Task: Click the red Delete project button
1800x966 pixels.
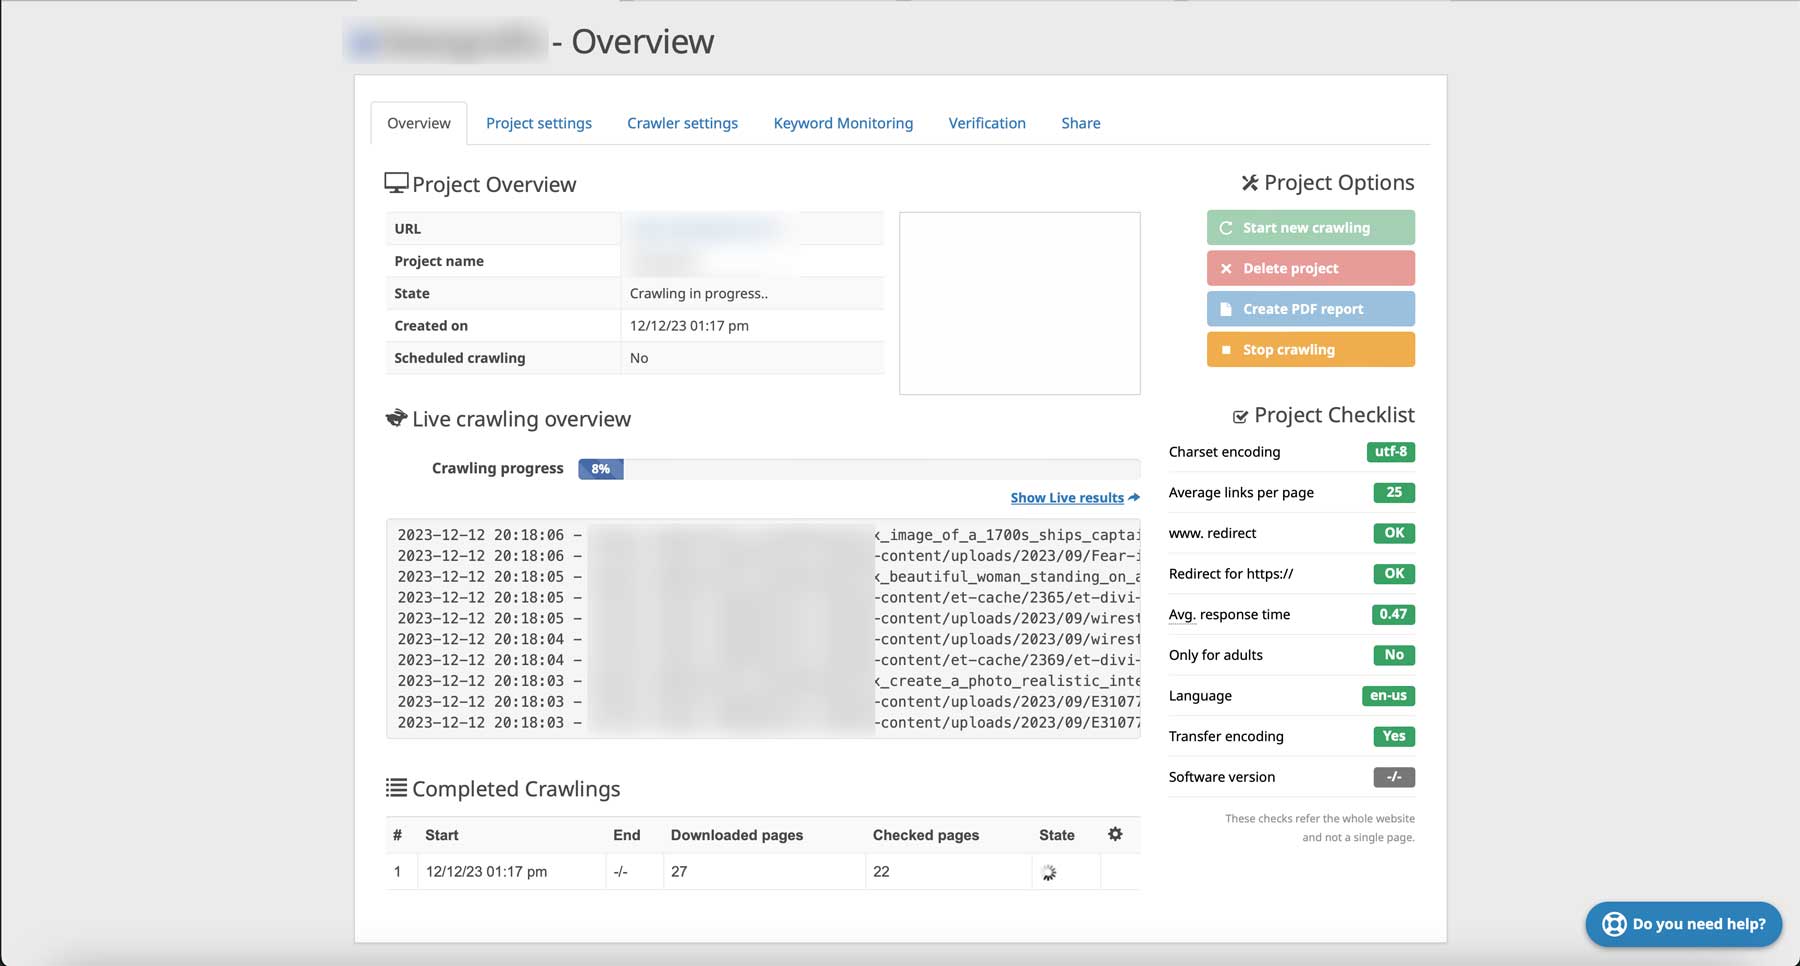Action: pos(1310,268)
